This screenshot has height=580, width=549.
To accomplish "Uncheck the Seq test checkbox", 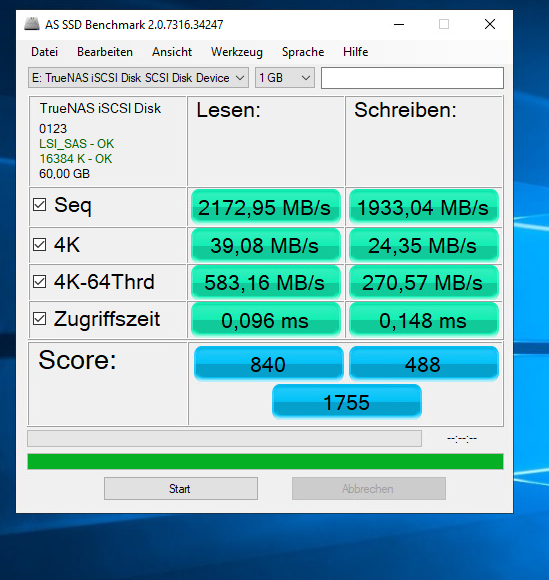I will (40, 205).
